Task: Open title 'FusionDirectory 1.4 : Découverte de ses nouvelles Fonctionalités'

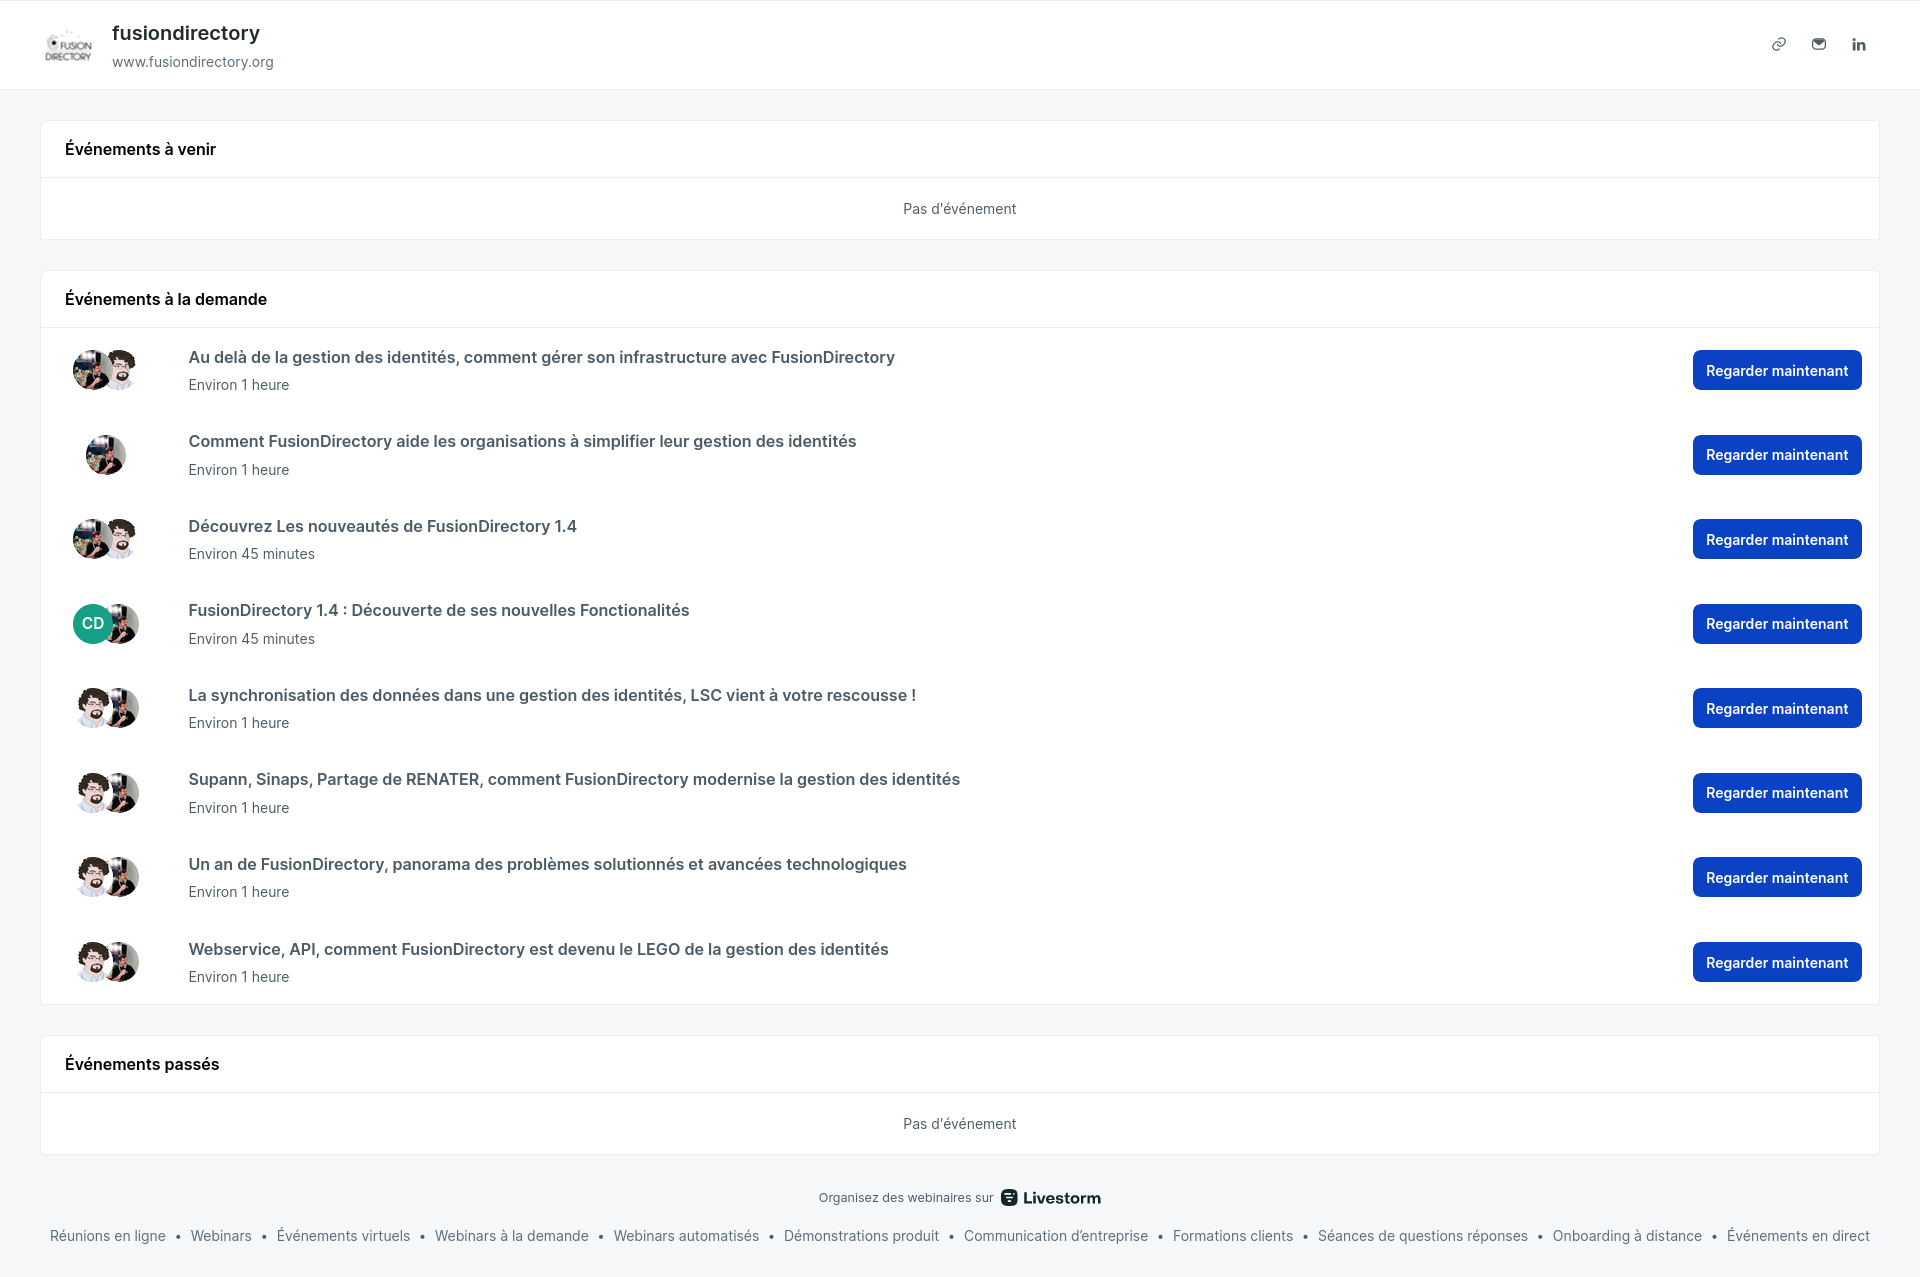Action: click(x=438, y=610)
